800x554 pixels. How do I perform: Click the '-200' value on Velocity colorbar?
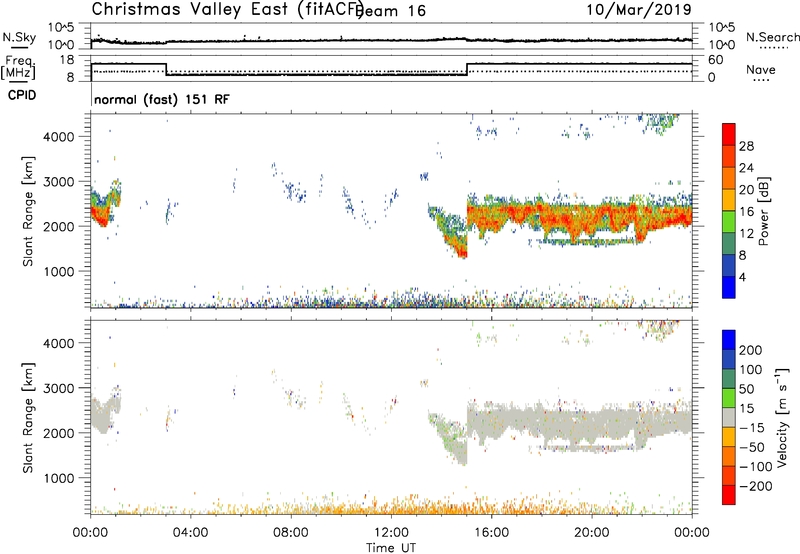756,486
